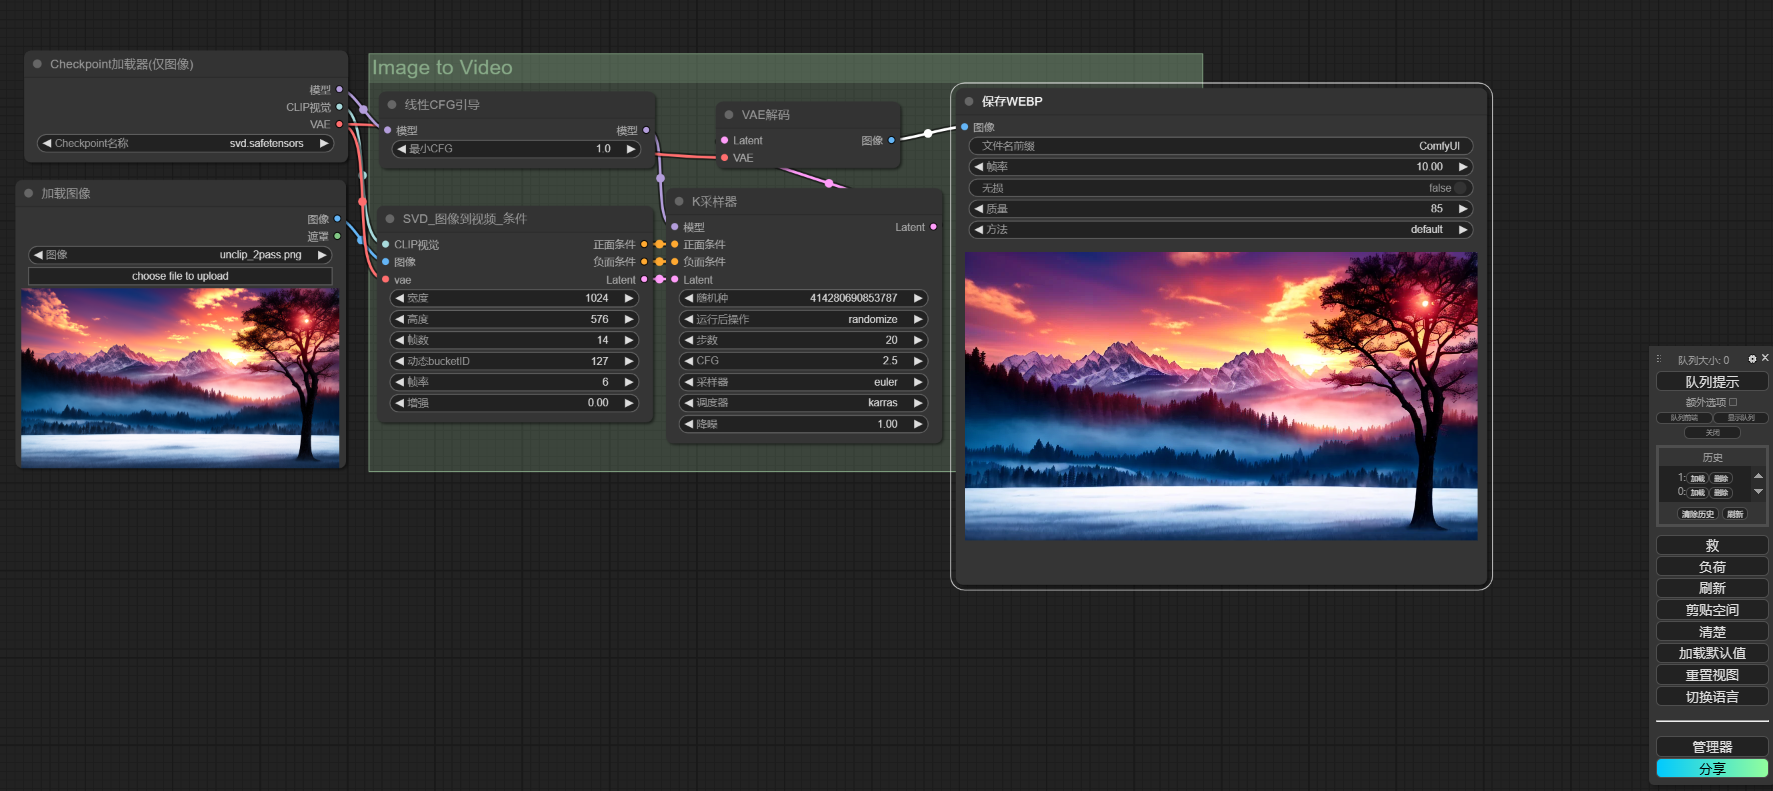This screenshot has height=791, width=1773.
Task: Click the up arrow in 历史 list
Action: click(1758, 476)
